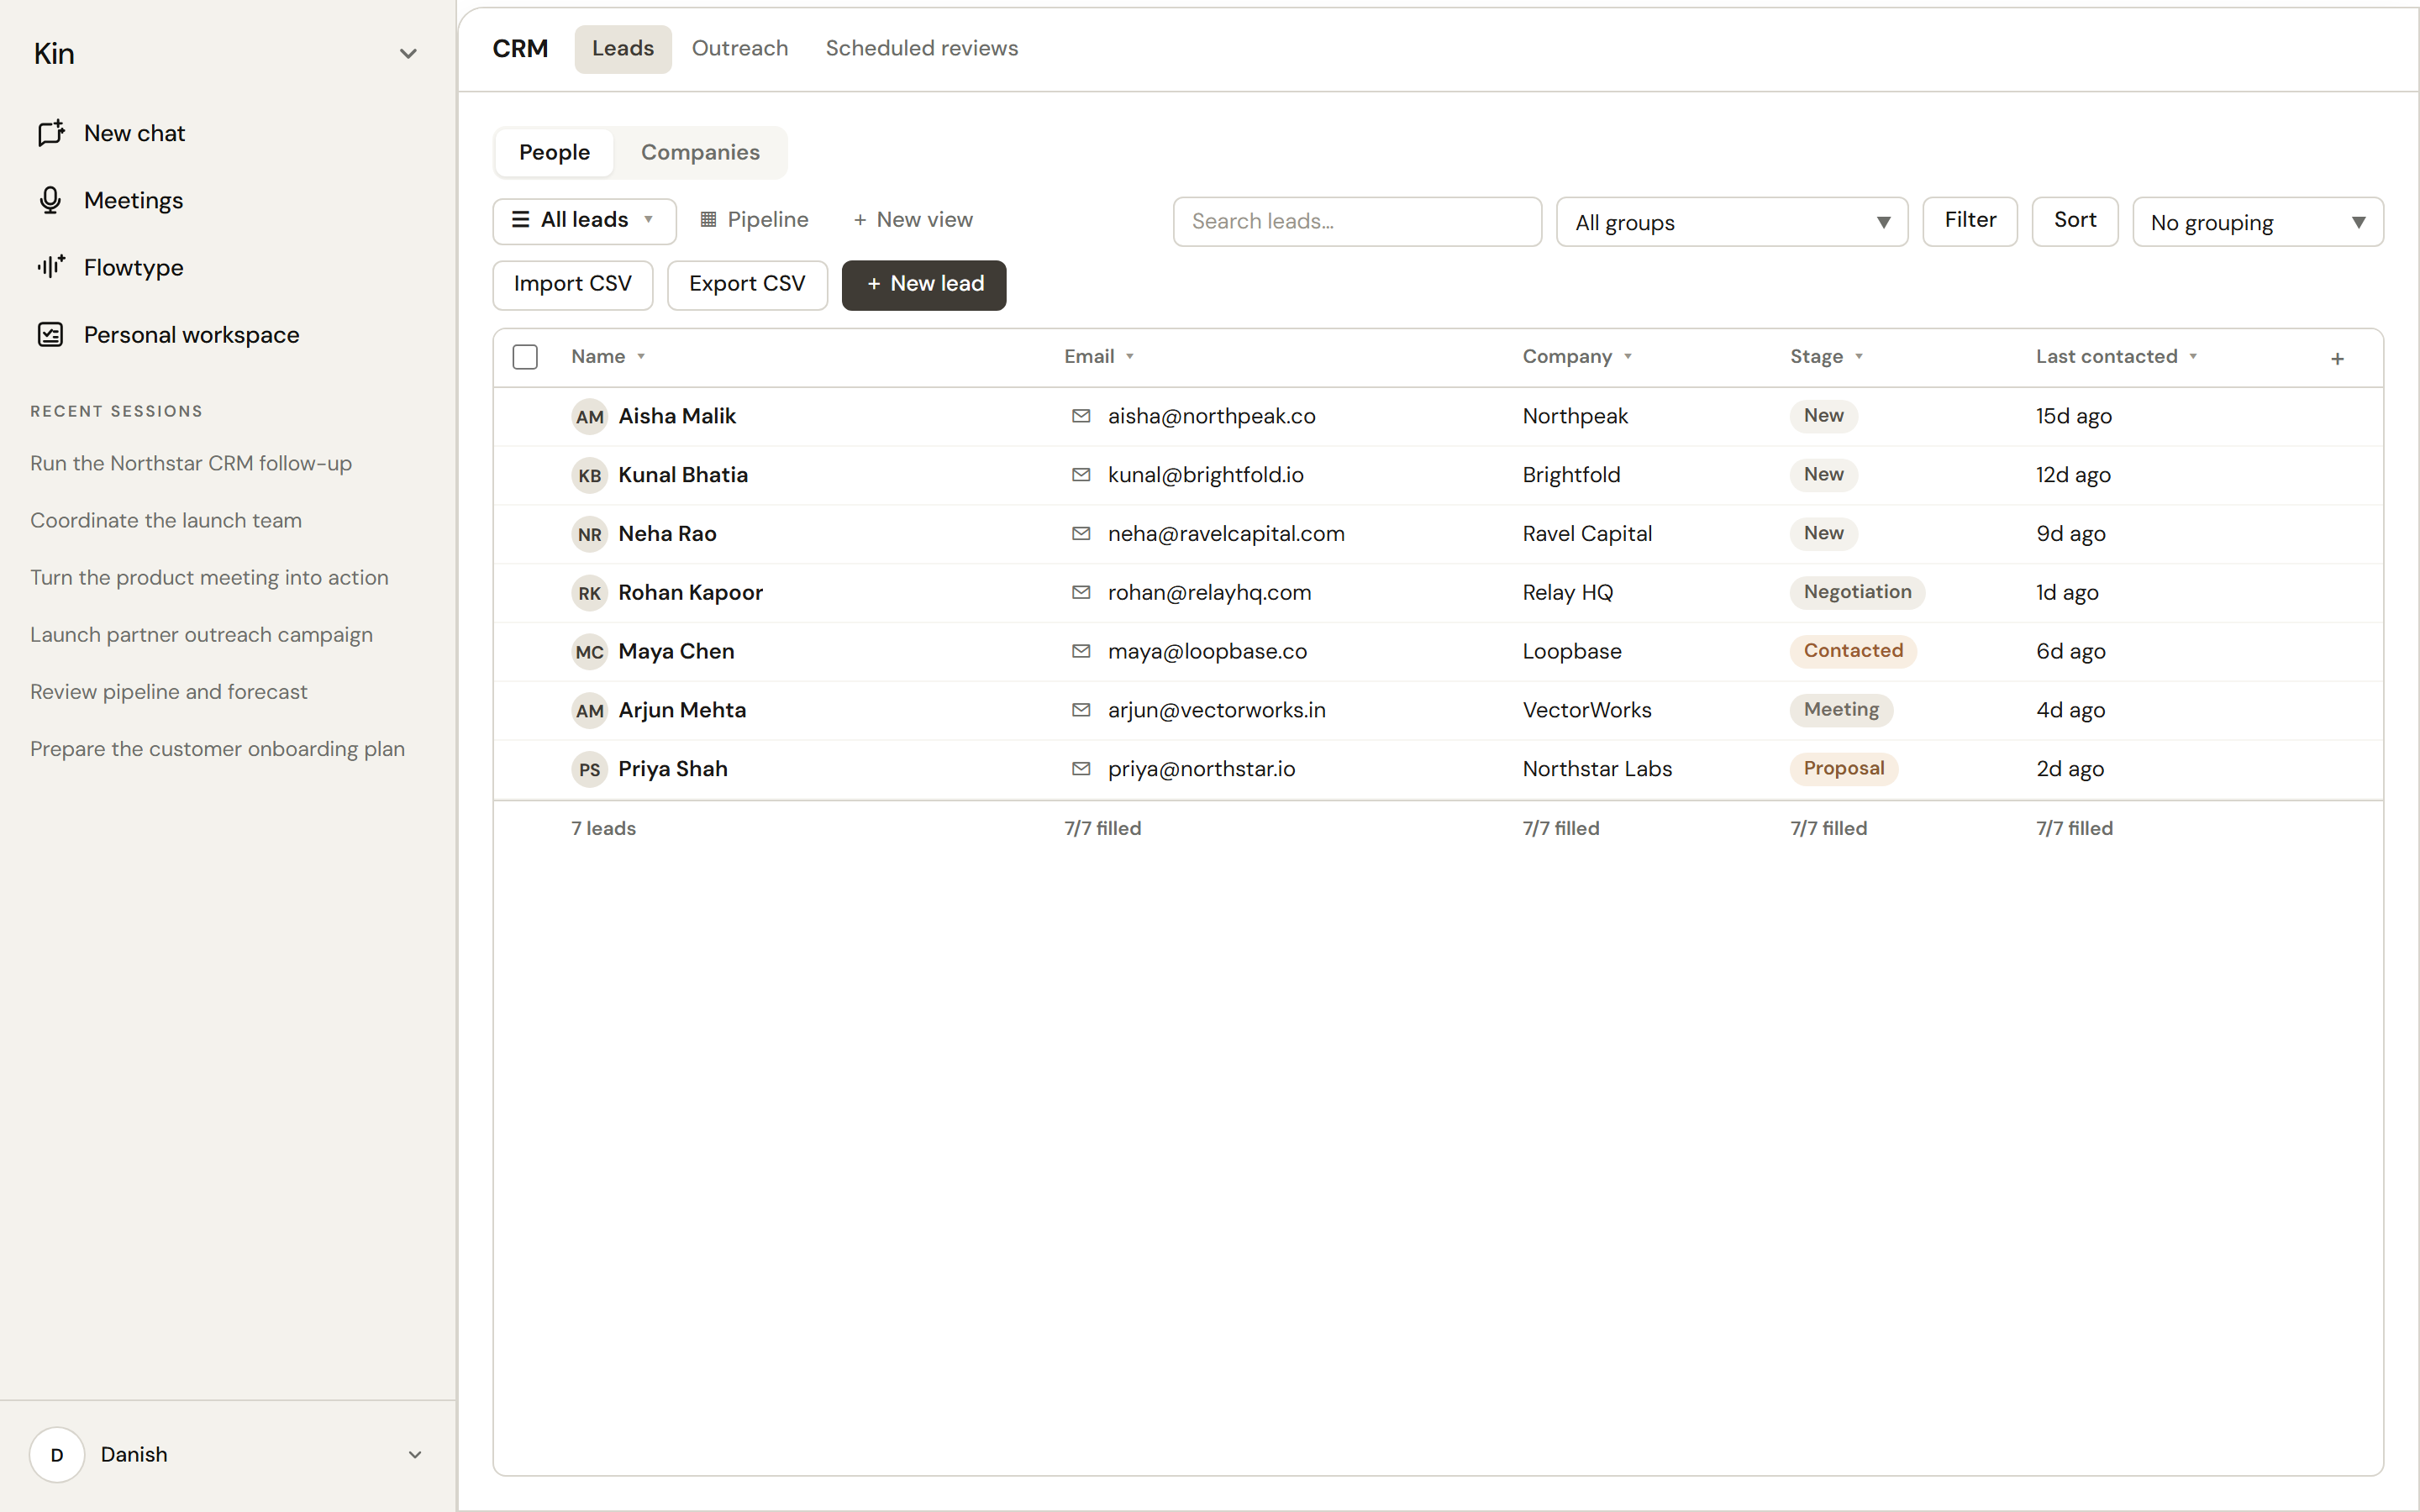Click the PS avatar for Priya Shah
Viewport: 2420px width, 1512px height.
[x=589, y=770]
